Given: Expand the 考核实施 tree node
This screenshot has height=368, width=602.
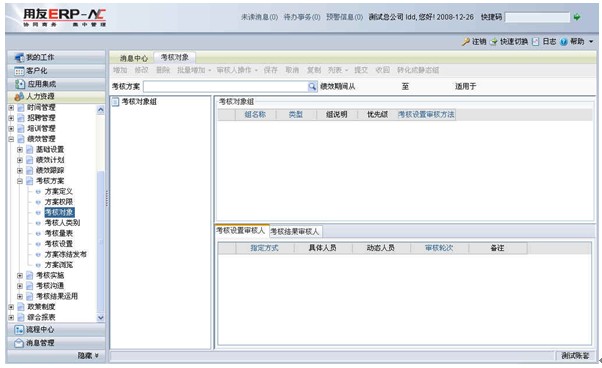Looking at the screenshot, I should click(20, 275).
